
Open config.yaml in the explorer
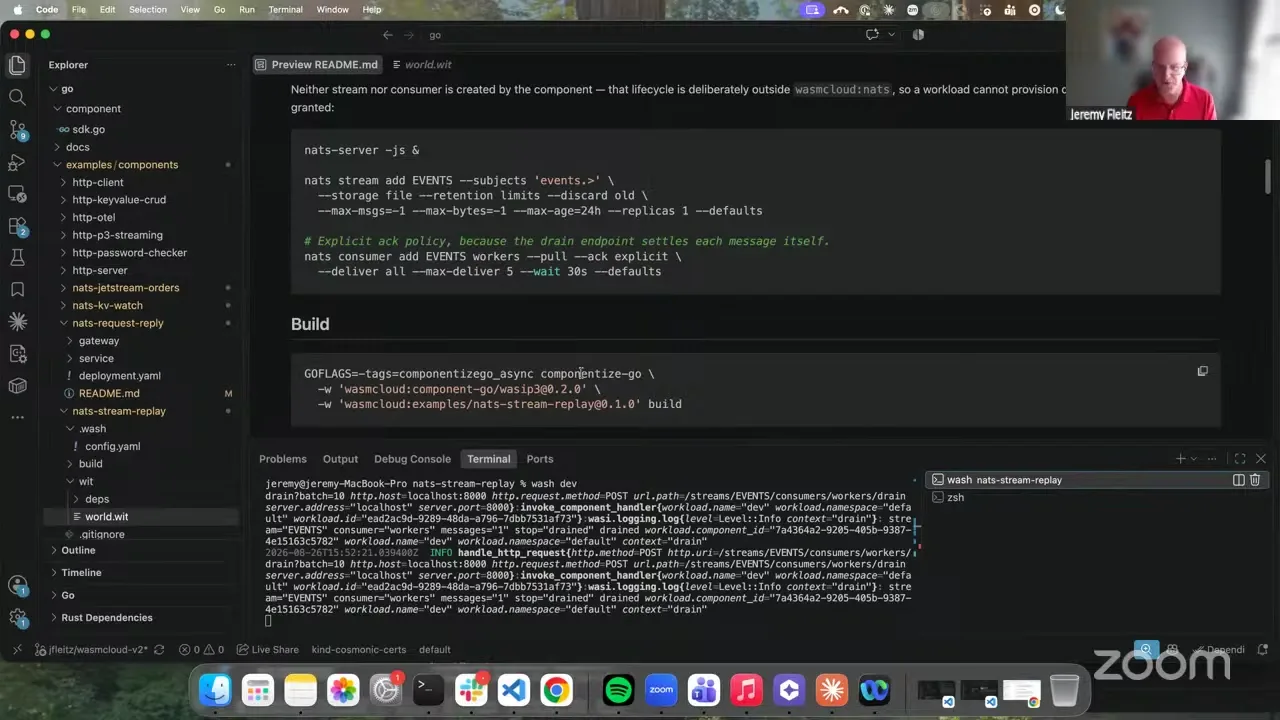(x=112, y=446)
